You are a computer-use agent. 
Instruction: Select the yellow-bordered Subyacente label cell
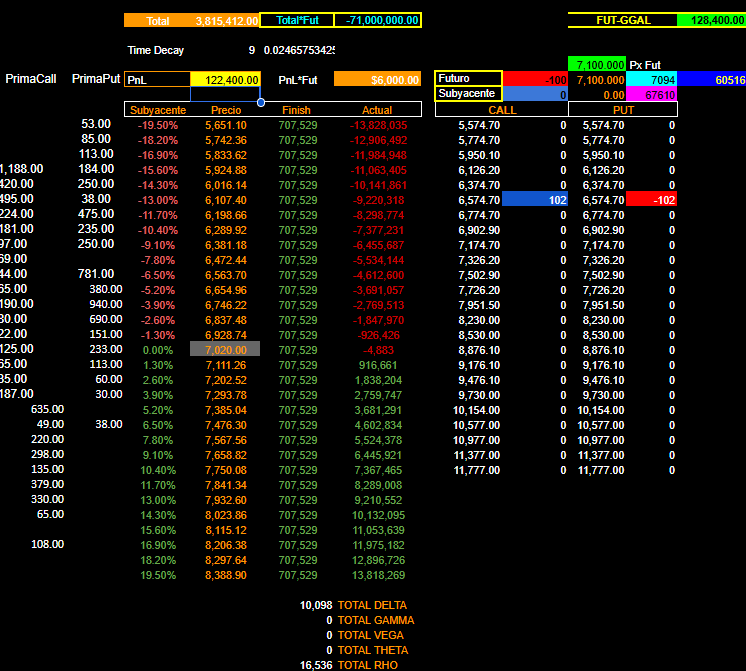pyautogui.click(x=469, y=94)
